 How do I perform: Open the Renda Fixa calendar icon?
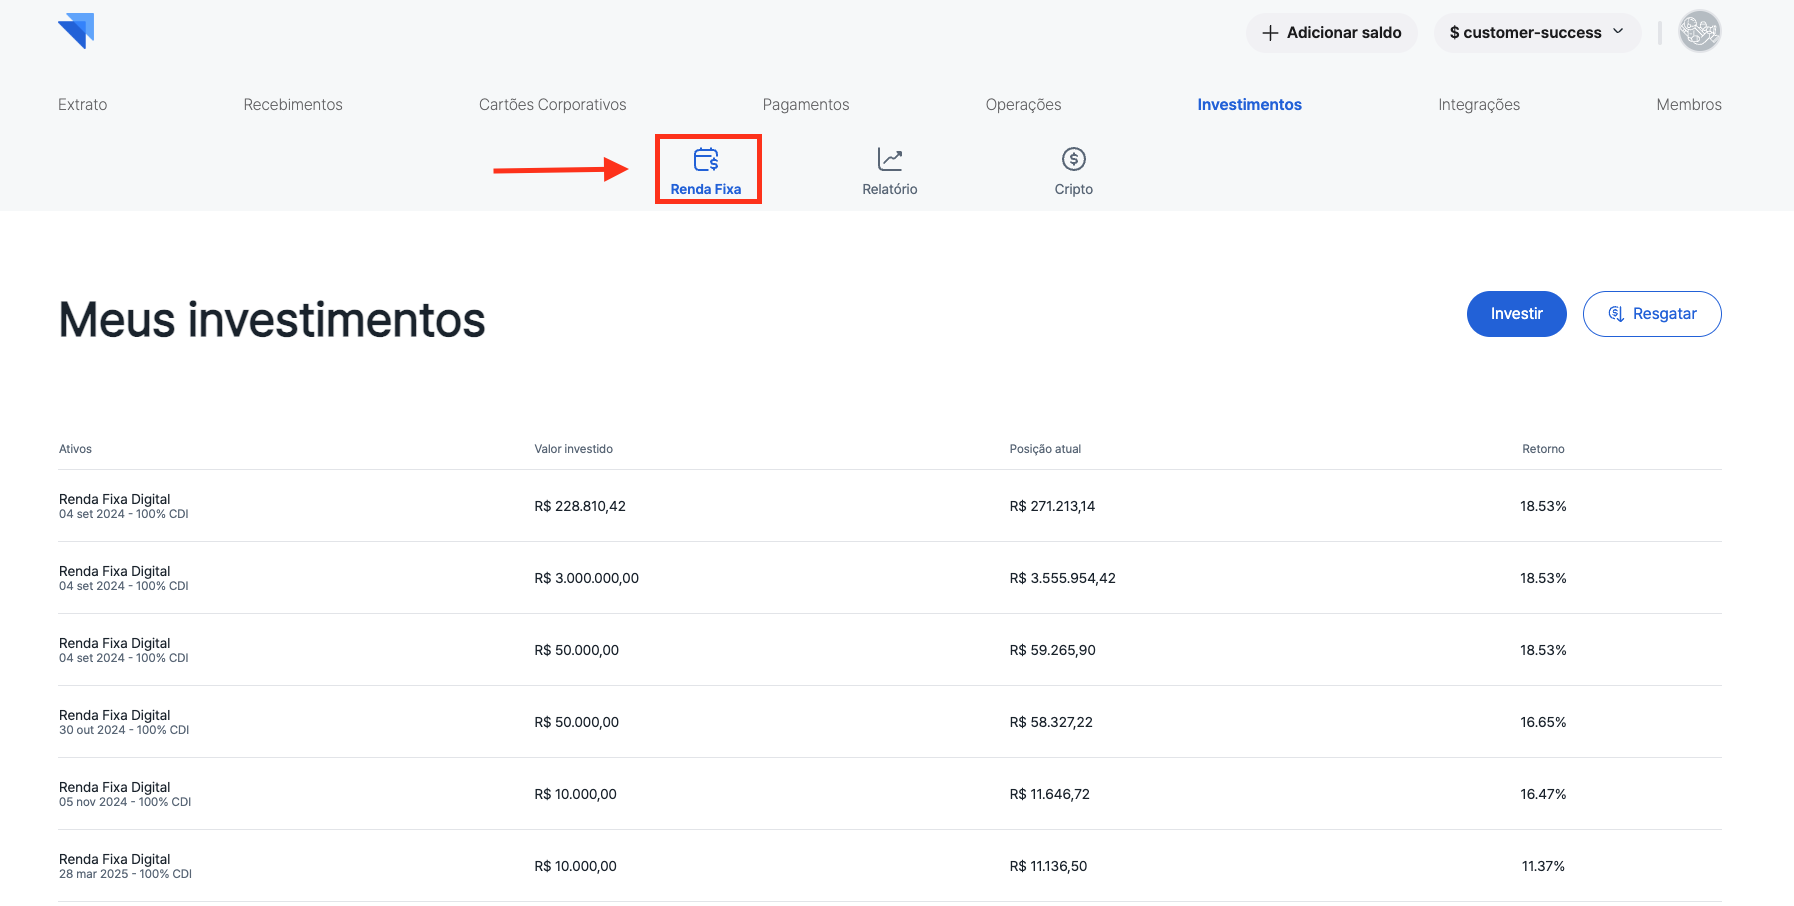(706, 159)
